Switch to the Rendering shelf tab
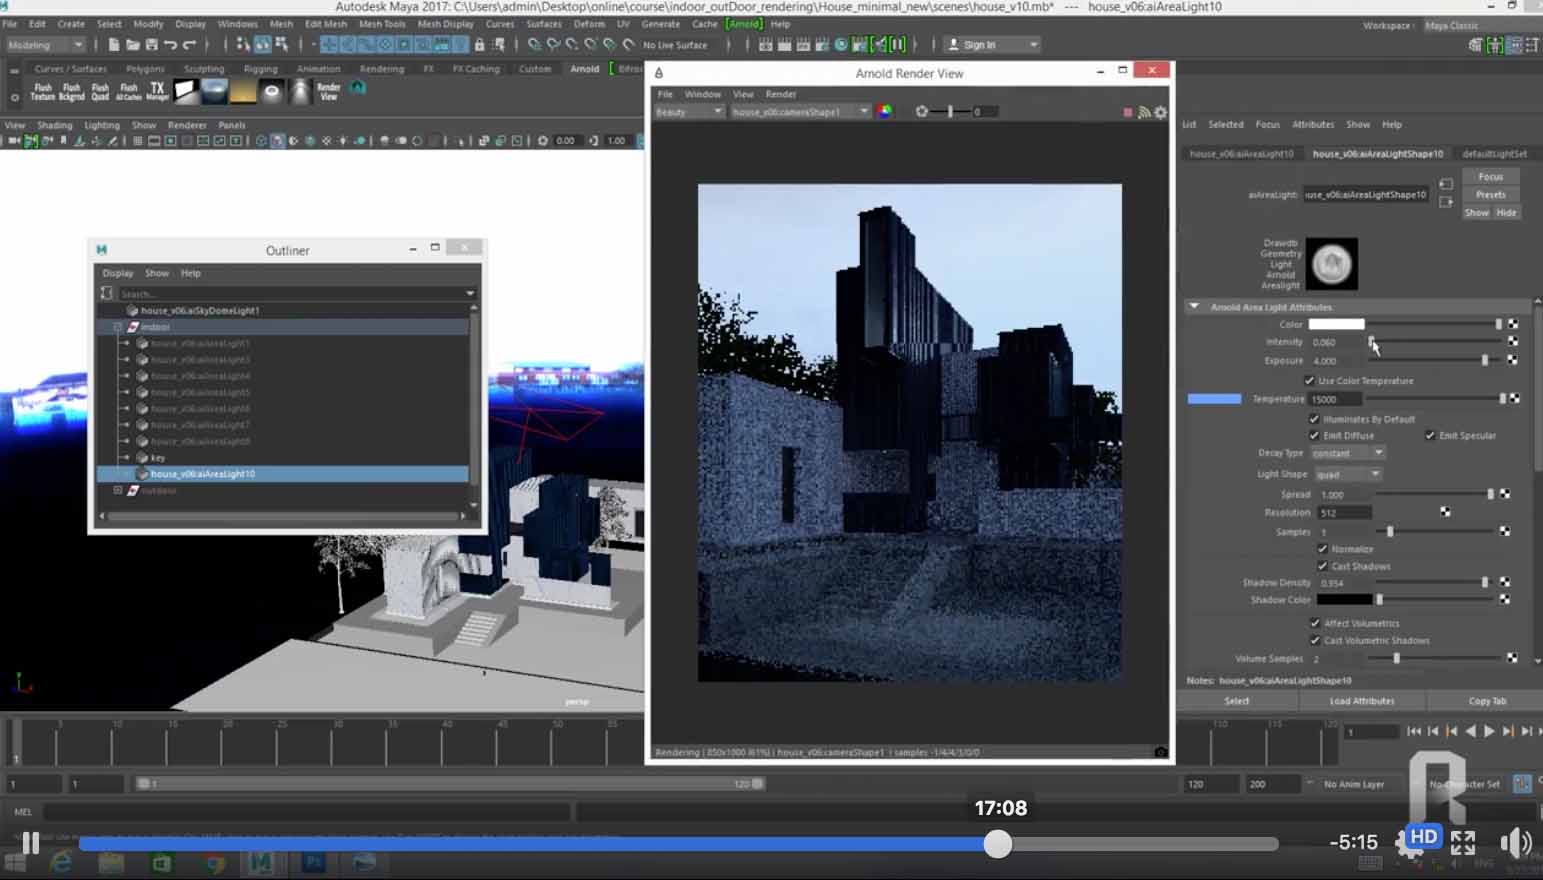 [381, 69]
